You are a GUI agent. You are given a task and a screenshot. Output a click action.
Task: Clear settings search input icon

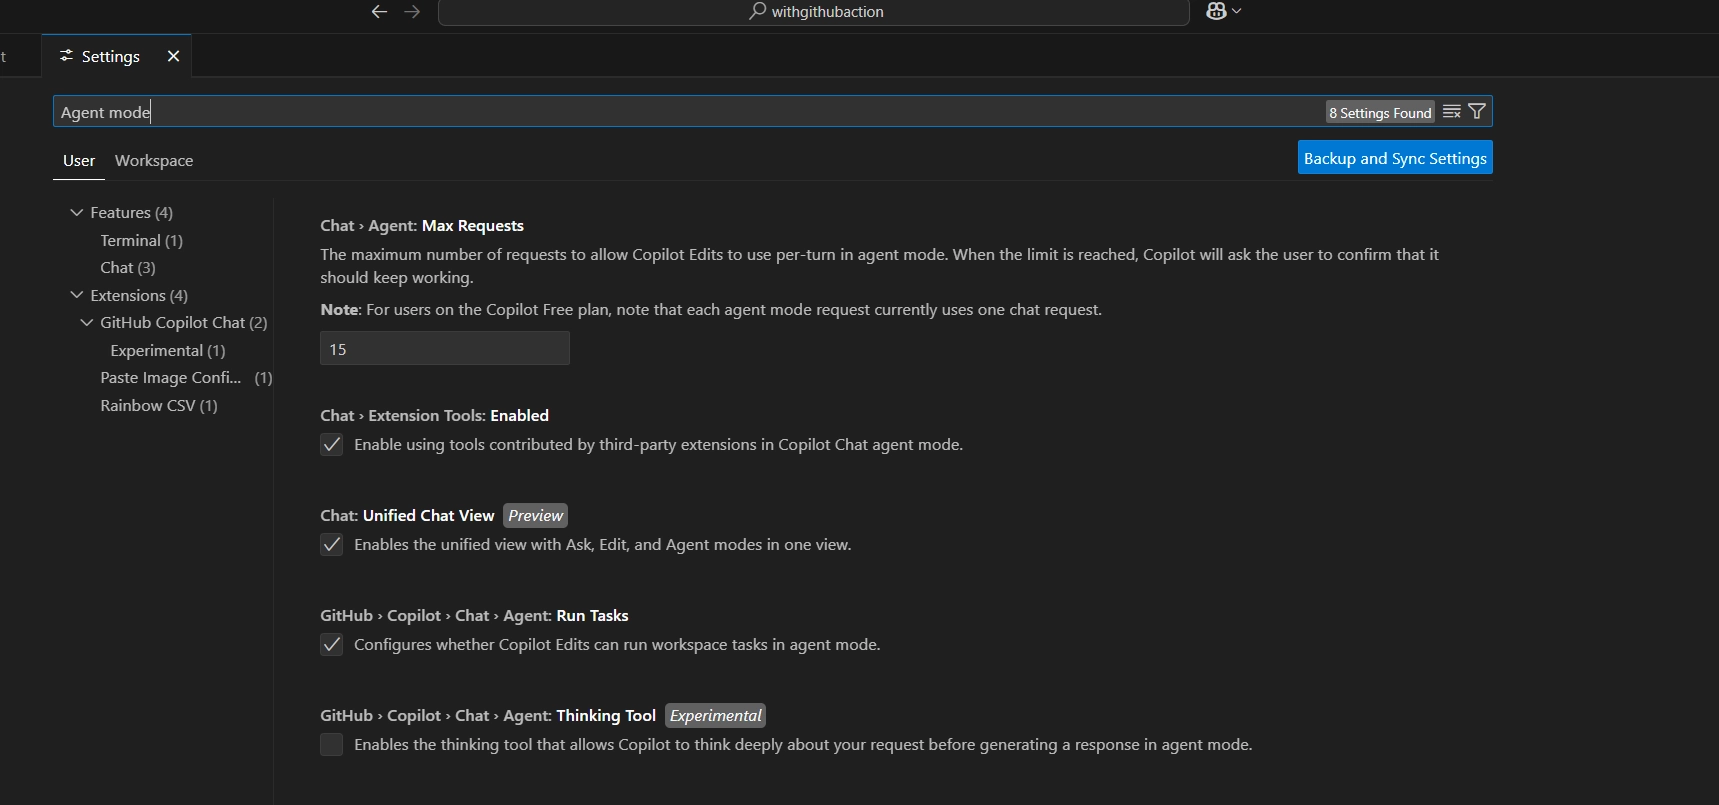(x=1452, y=112)
